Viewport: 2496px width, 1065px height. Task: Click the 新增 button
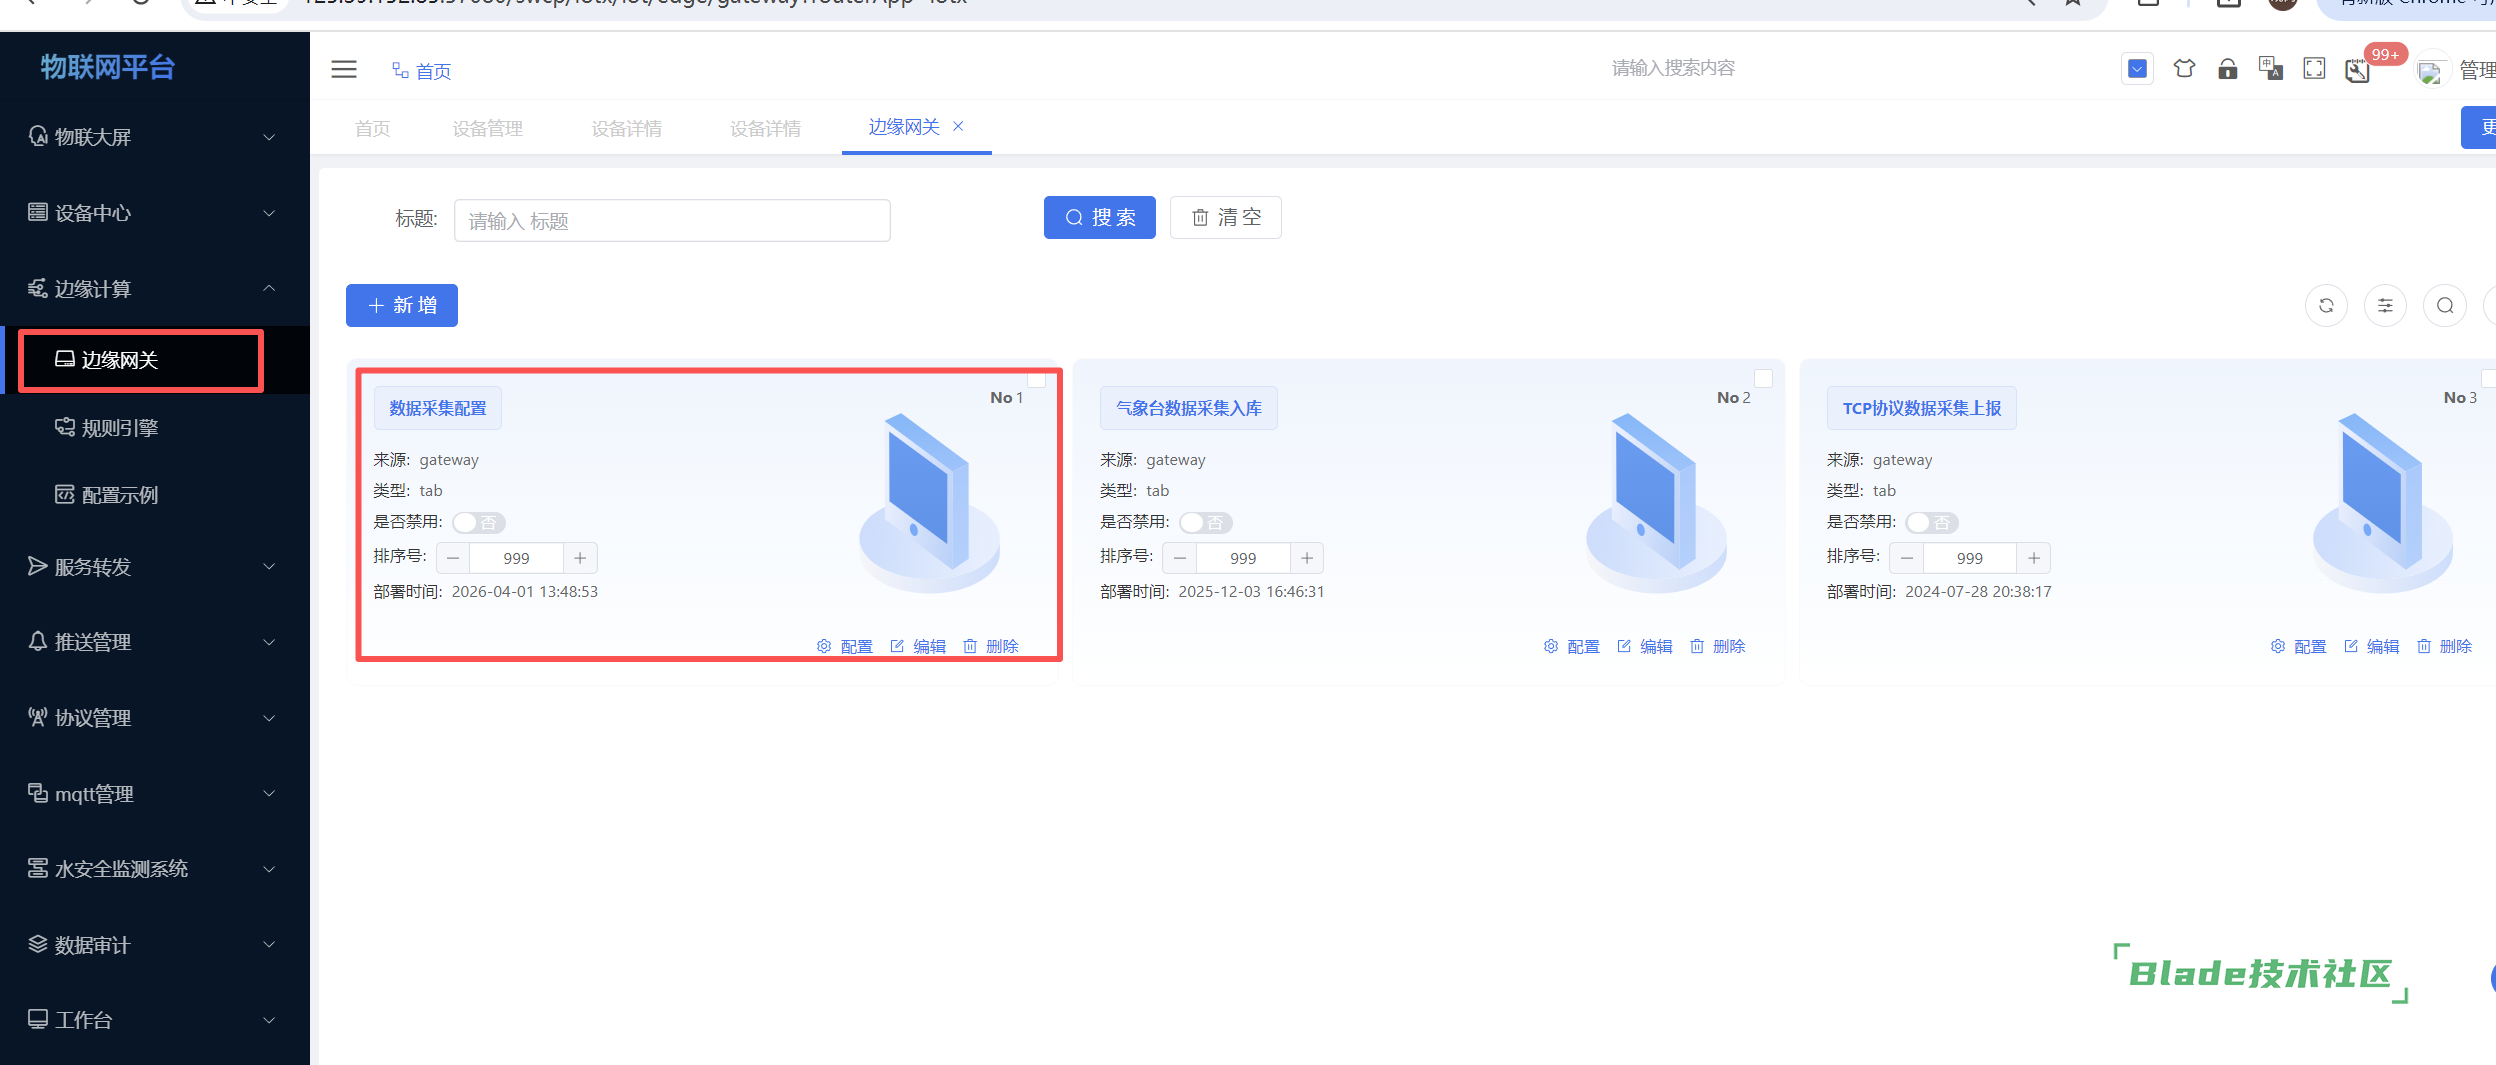coord(401,306)
